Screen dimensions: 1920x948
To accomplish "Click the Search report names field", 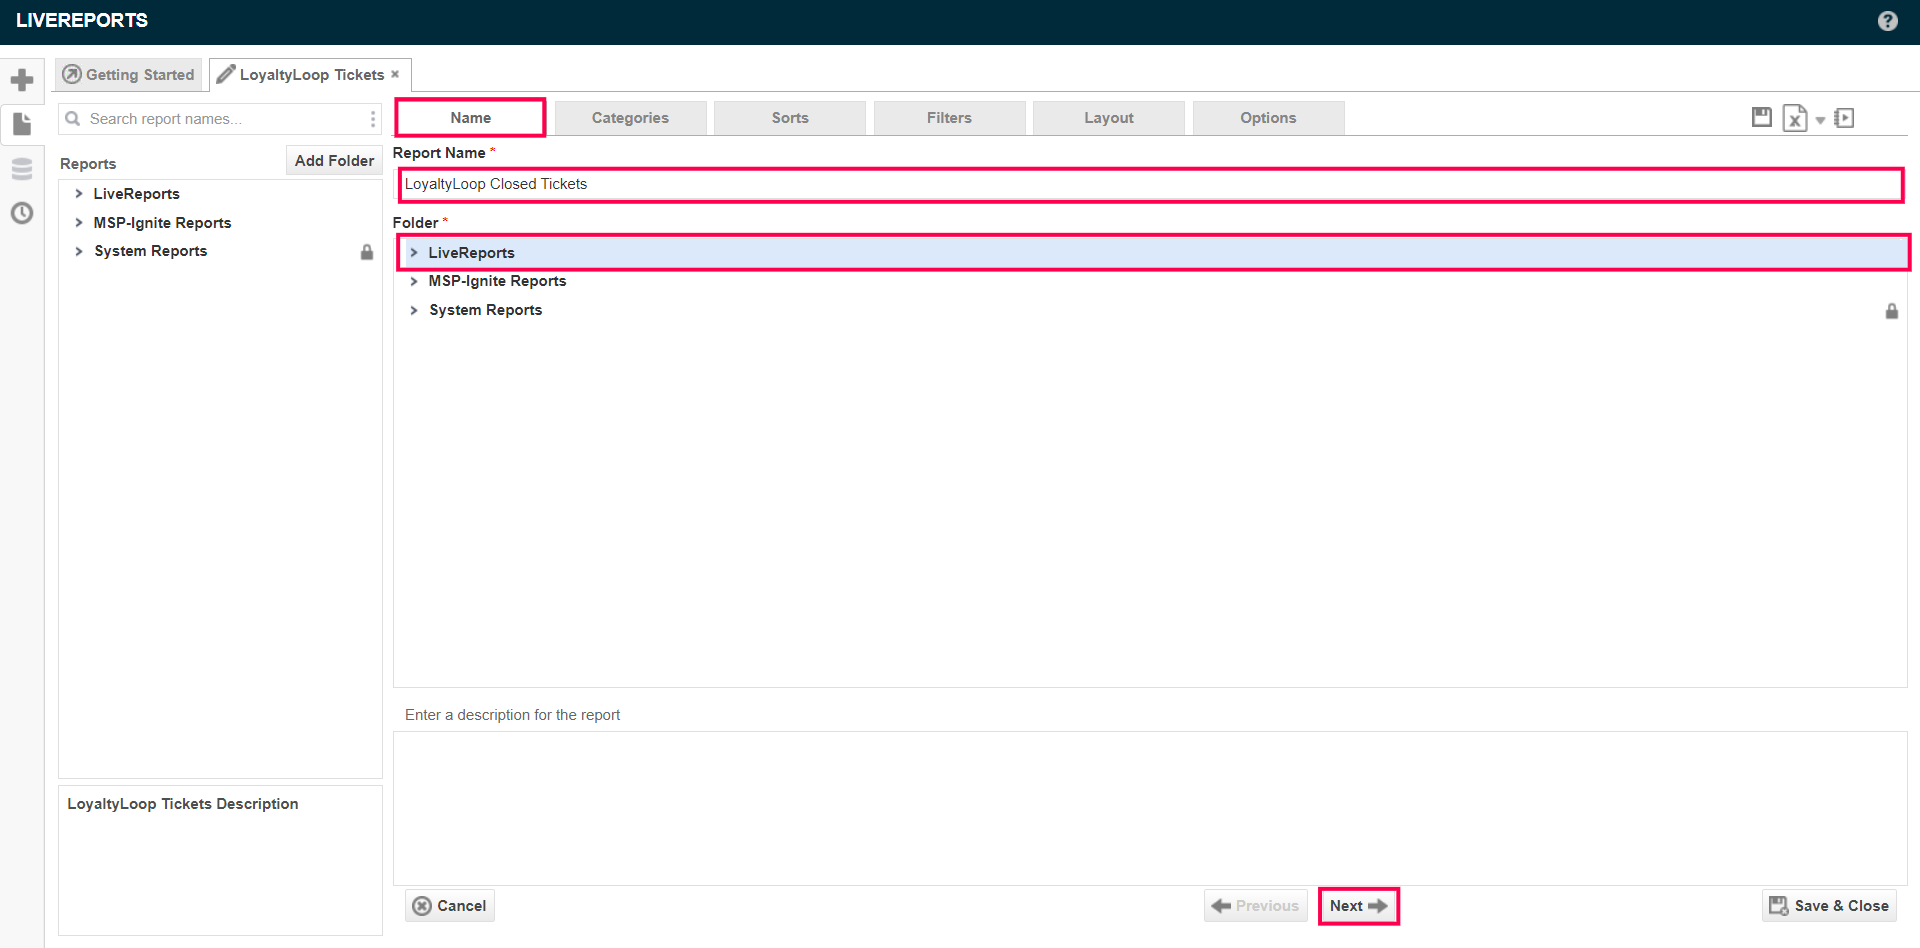I will [220, 119].
